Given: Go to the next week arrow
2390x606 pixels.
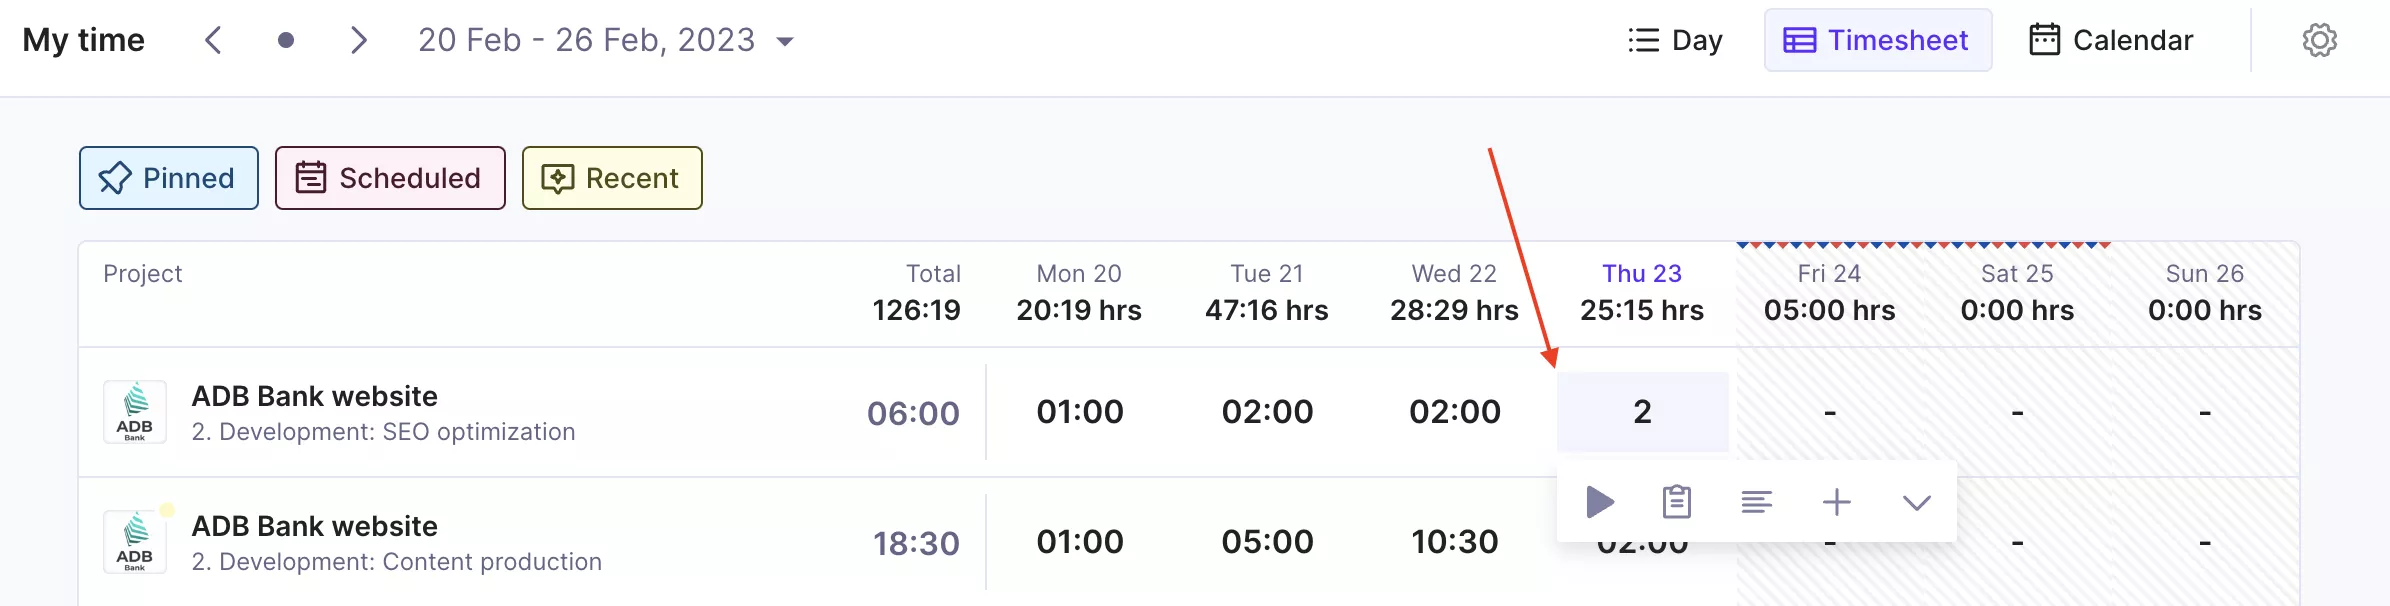Looking at the screenshot, I should 359,40.
